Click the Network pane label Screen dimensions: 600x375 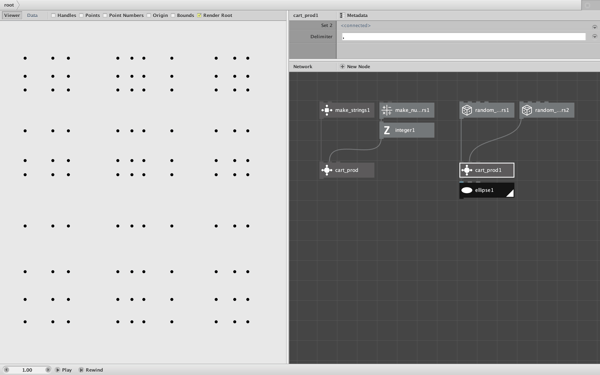coord(302,67)
